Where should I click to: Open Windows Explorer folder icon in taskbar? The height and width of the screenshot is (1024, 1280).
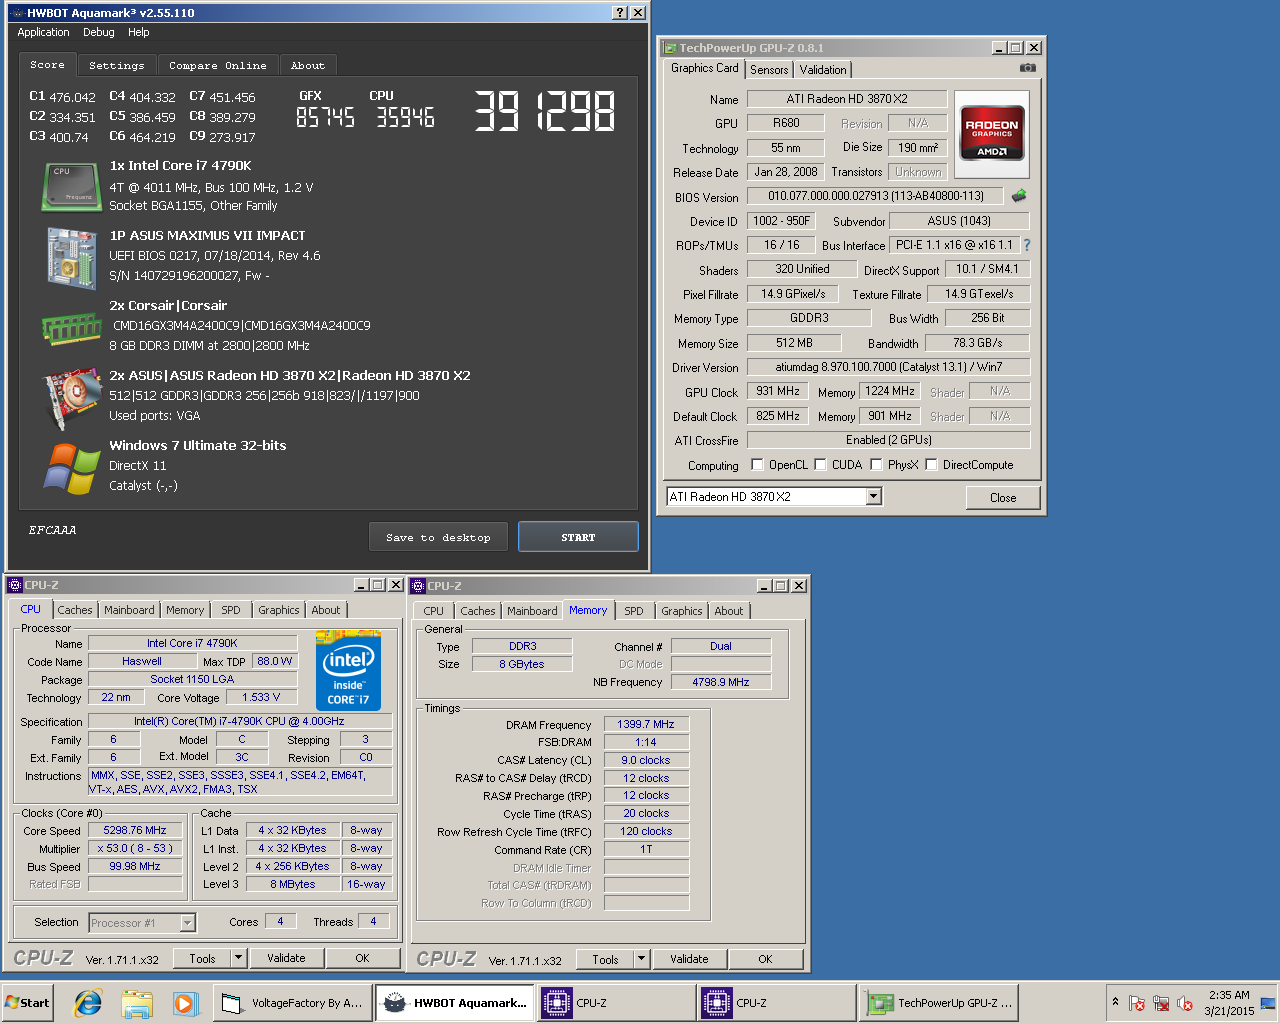pos(137,1003)
